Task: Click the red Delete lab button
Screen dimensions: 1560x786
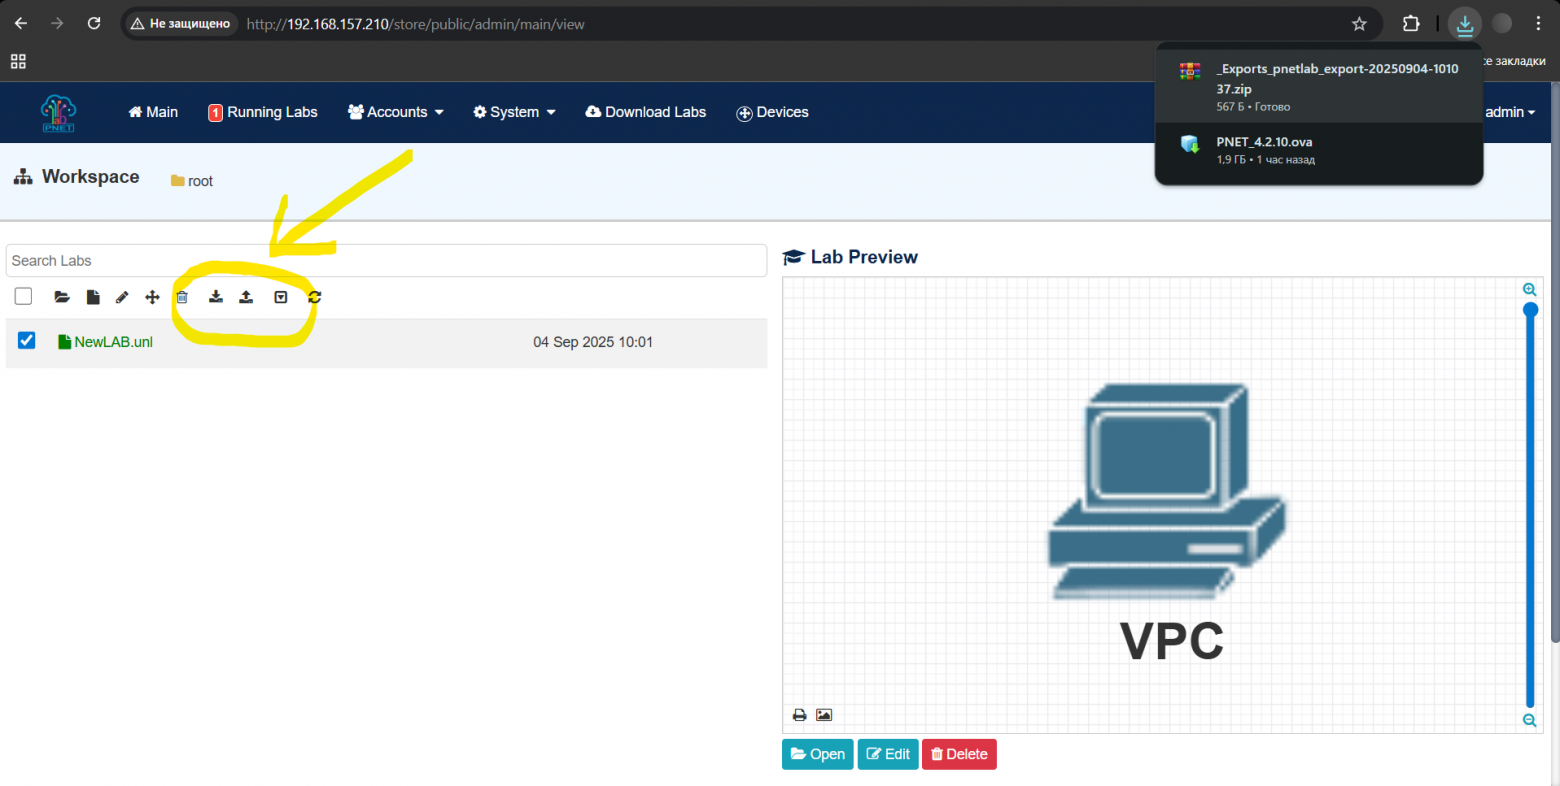Action: [959, 754]
